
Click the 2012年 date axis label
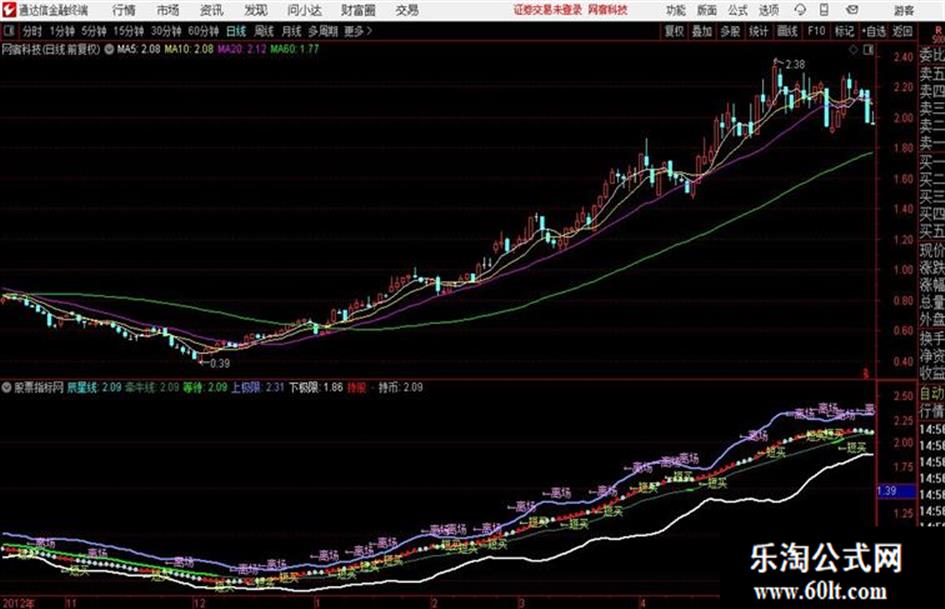click(x=19, y=603)
